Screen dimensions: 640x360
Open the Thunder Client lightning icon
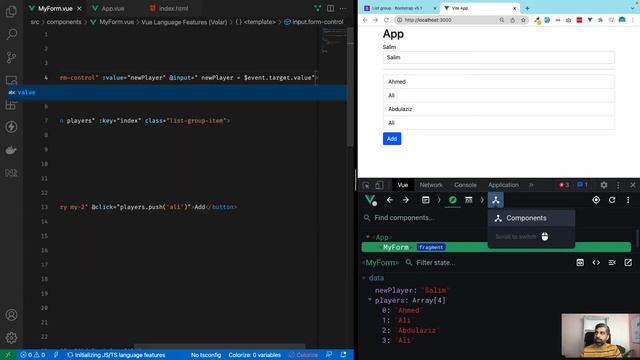[x=11, y=127]
